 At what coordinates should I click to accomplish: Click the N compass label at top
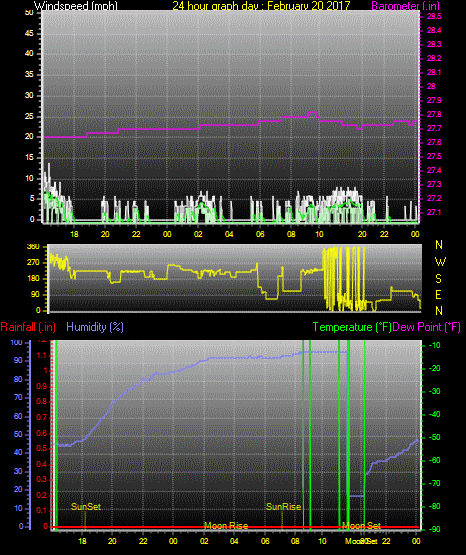pyautogui.click(x=439, y=245)
